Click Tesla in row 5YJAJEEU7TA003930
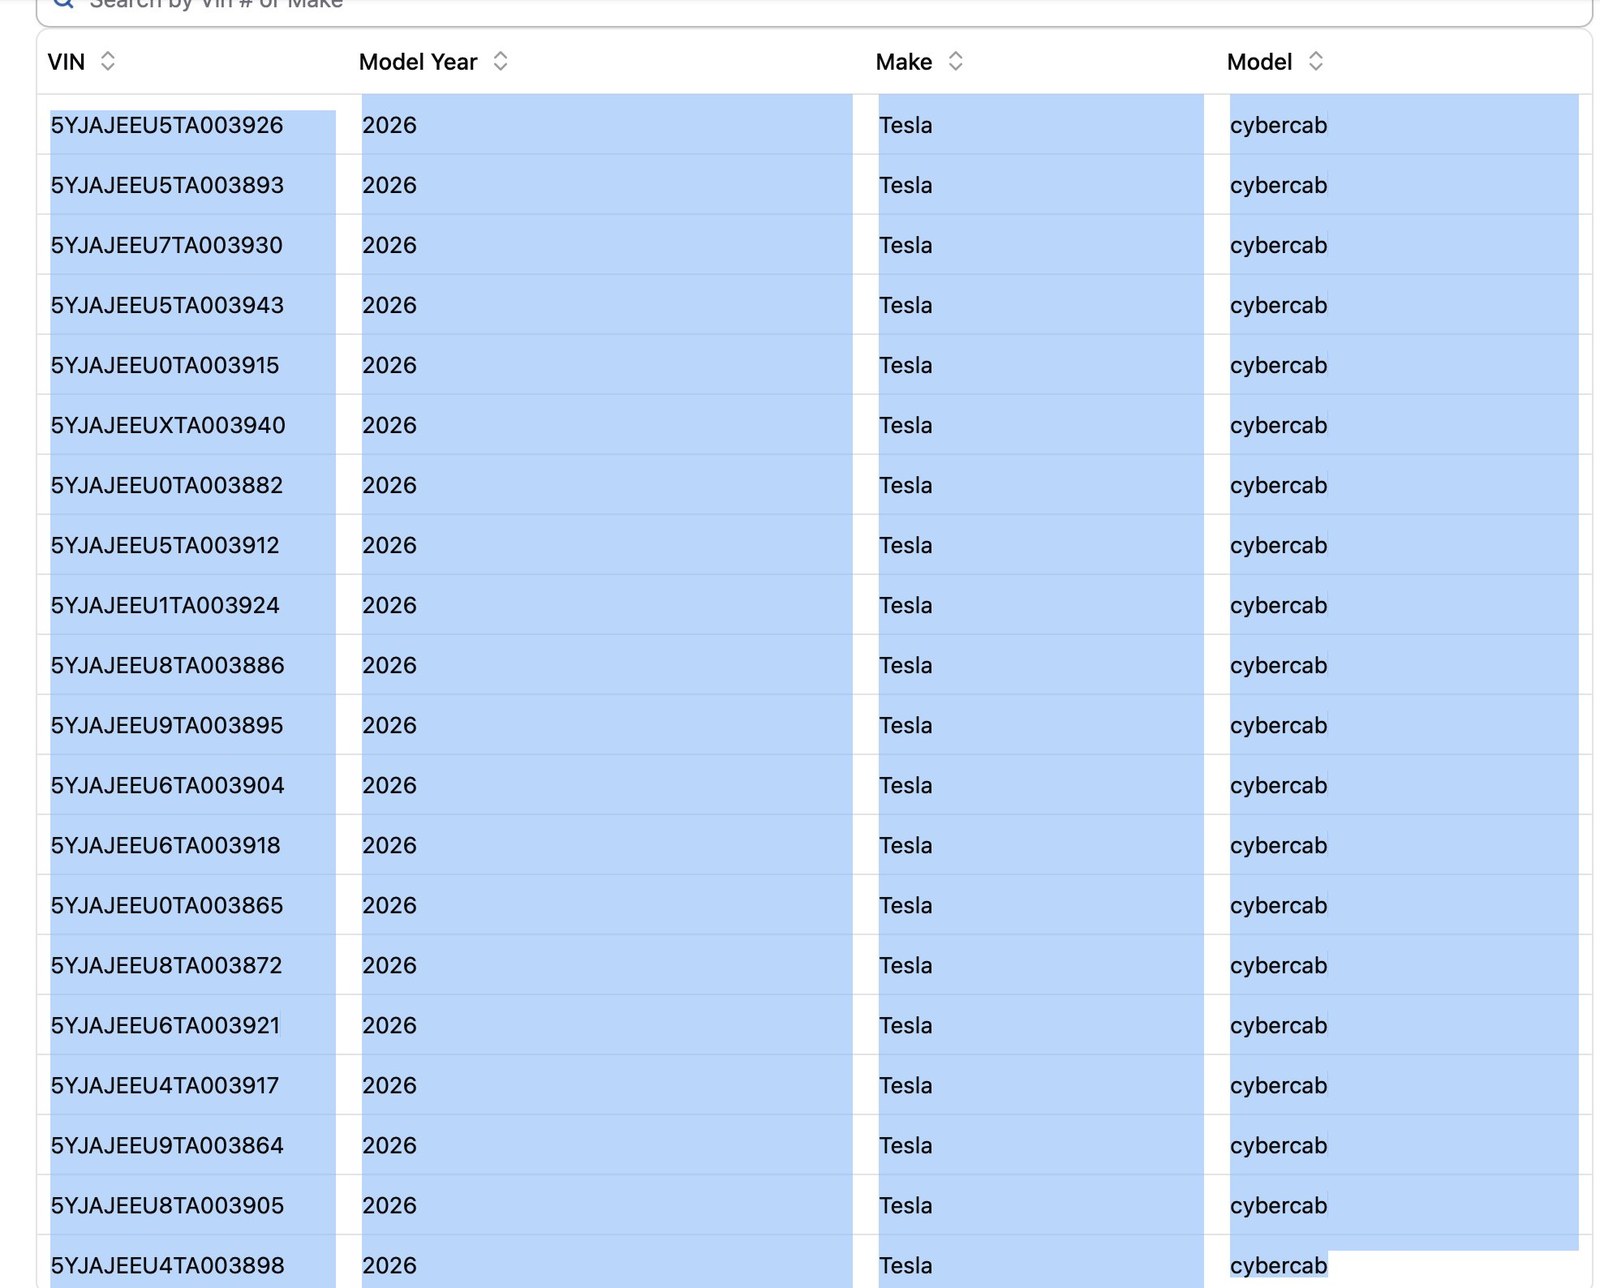The image size is (1600, 1288). 906,245
